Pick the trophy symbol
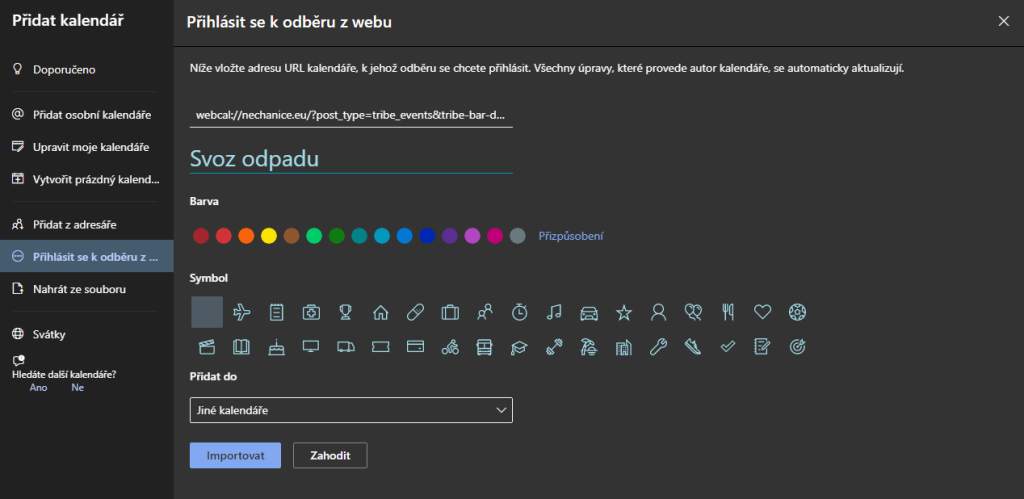Image resolution: width=1024 pixels, height=499 pixels. 345,312
